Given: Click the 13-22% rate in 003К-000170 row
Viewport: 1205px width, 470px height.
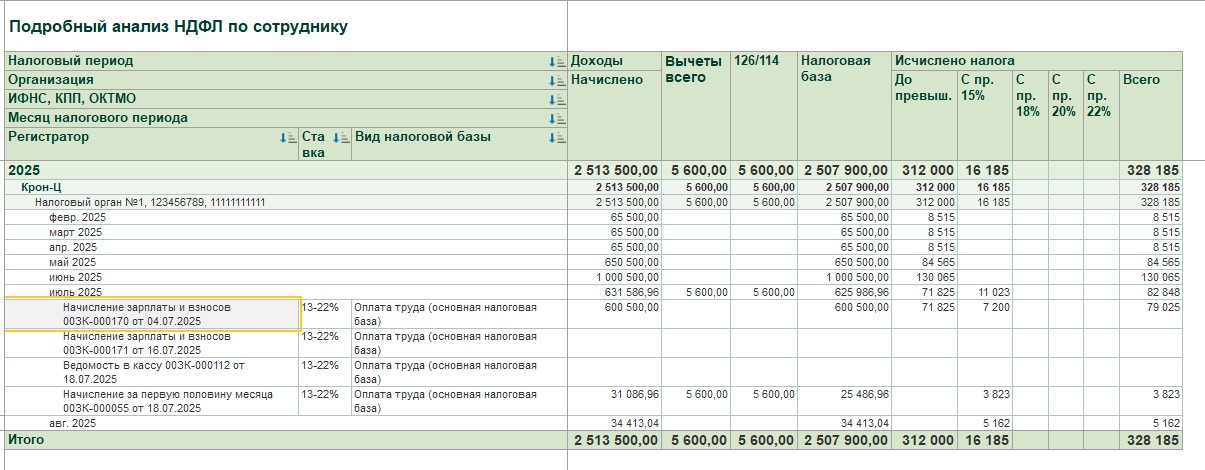Looking at the screenshot, I should [320, 308].
